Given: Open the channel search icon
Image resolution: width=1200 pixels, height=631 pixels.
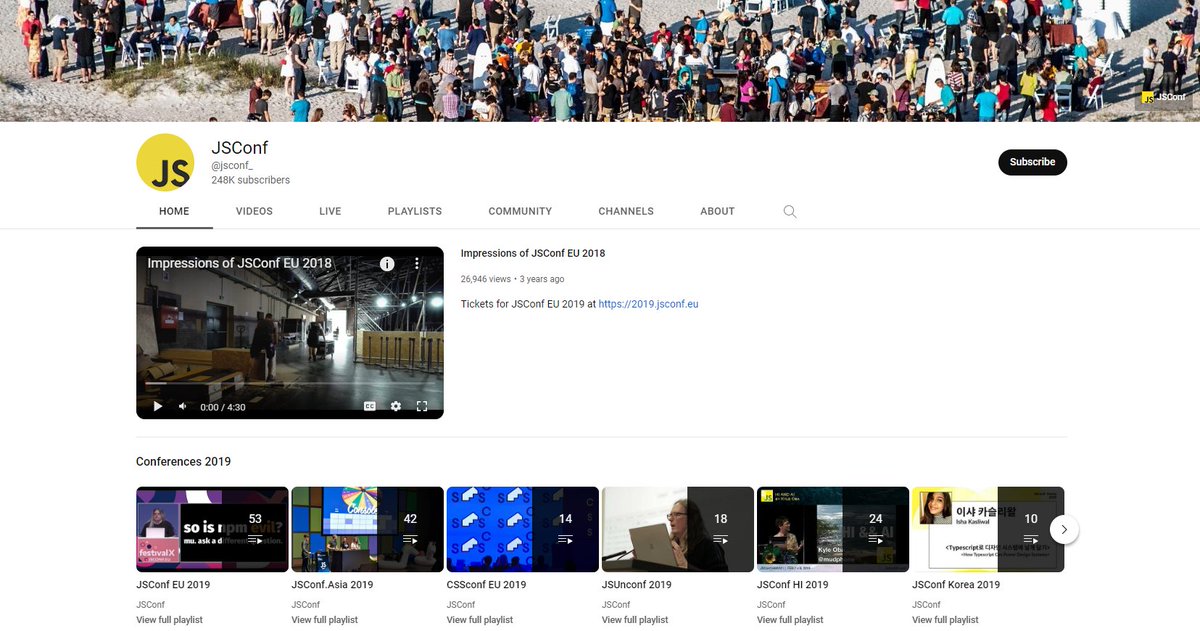Looking at the screenshot, I should [x=789, y=211].
